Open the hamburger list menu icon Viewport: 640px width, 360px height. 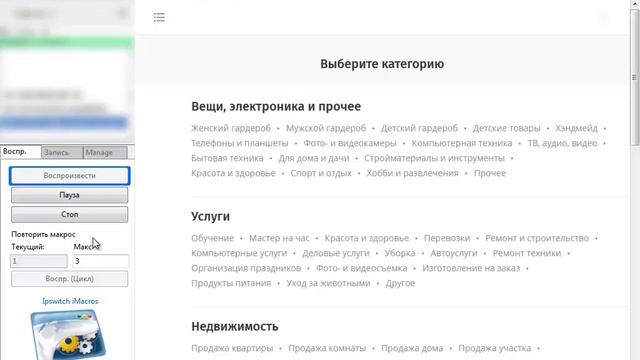tap(159, 17)
